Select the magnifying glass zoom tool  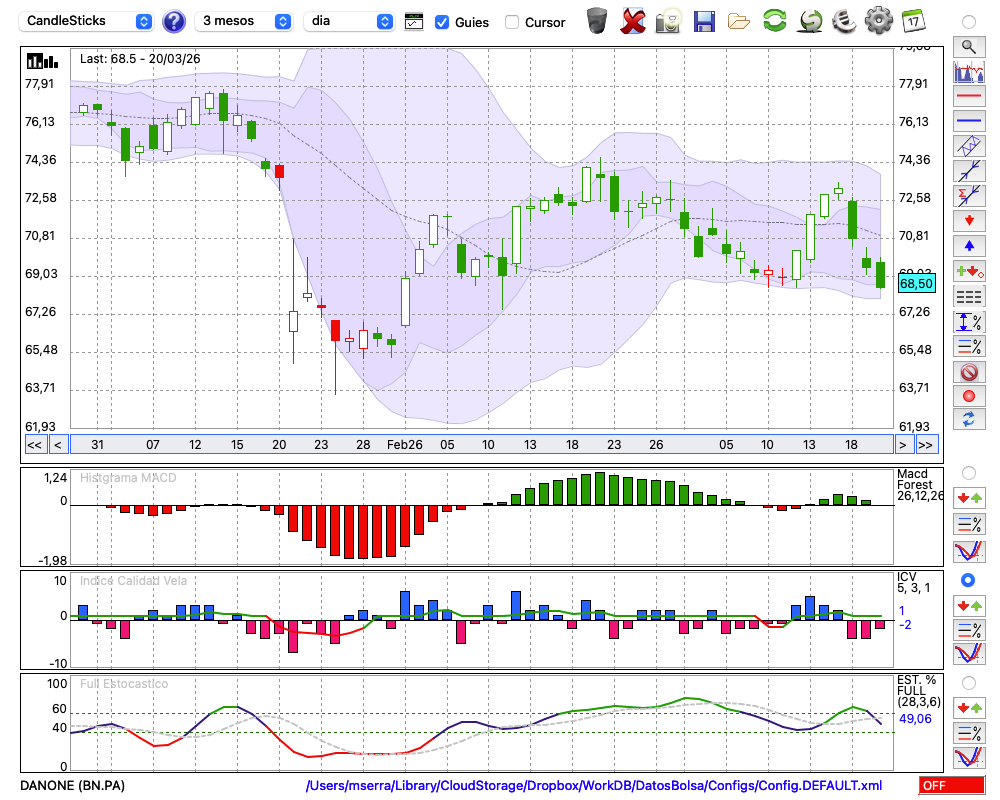tap(968, 46)
